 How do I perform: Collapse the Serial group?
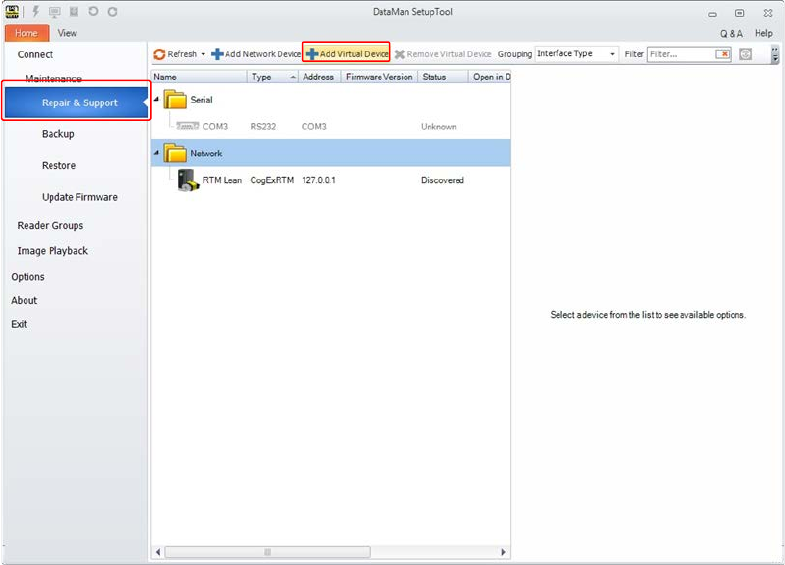pos(157,100)
